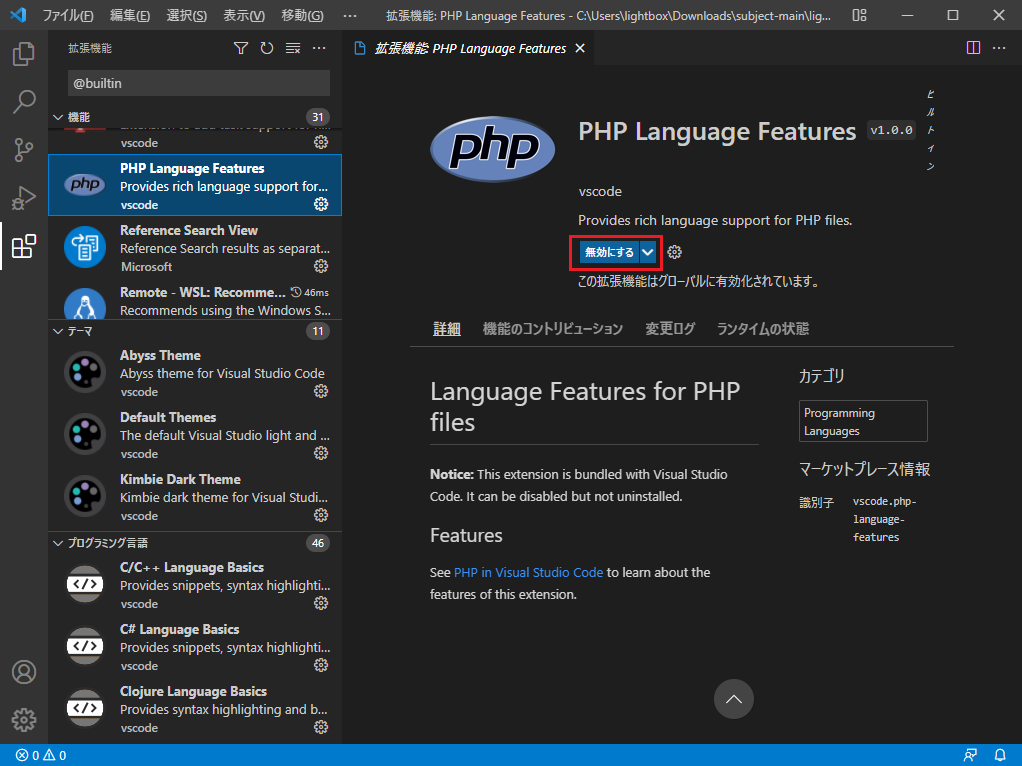Open the Source Control view
This screenshot has width=1022, height=766.
pyautogui.click(x=24, y=150)
